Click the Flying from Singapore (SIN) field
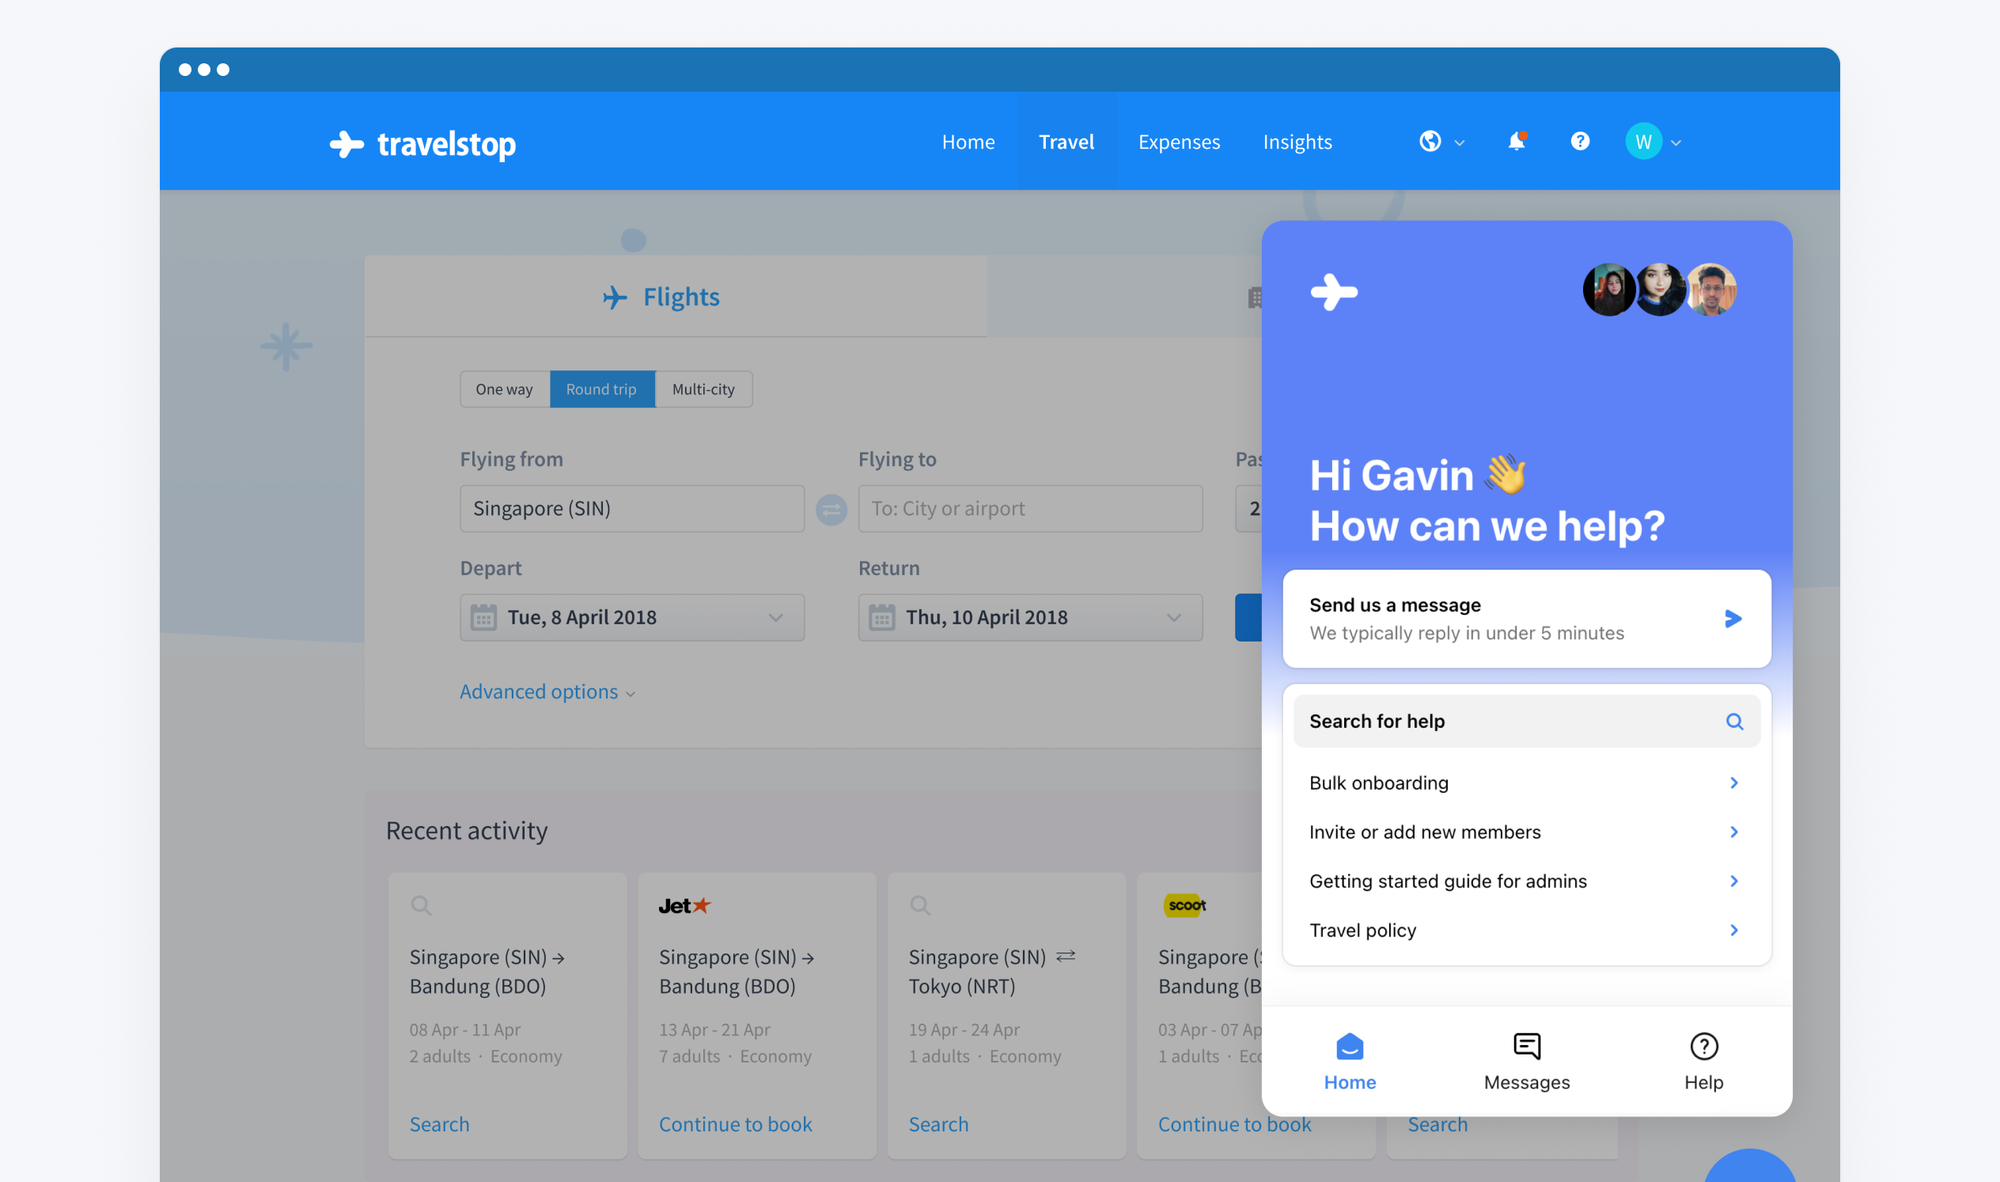 (632, 509)
